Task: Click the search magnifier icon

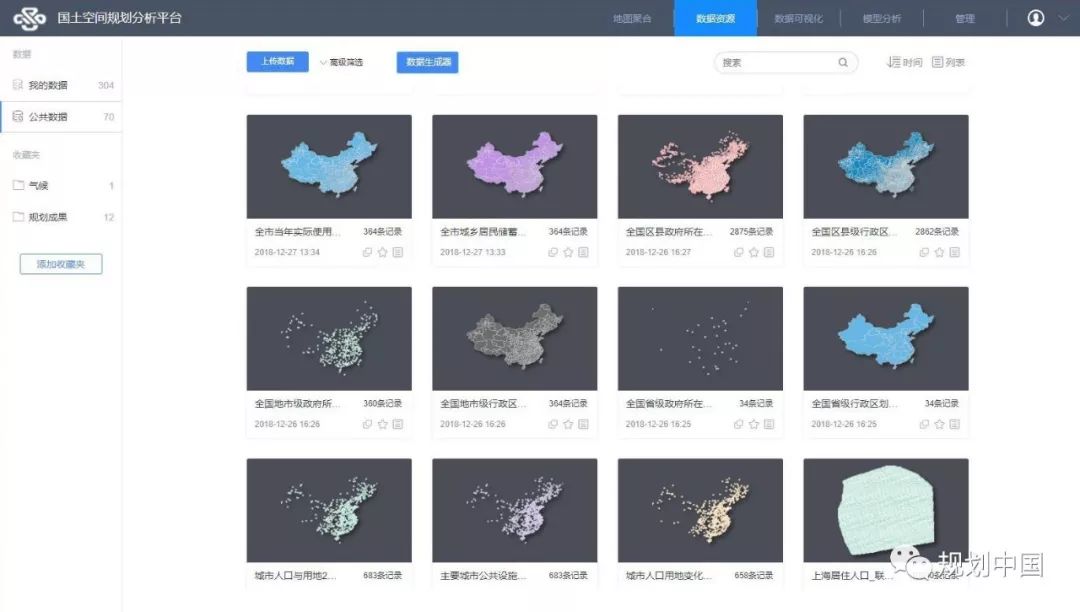Action: (x=843, y=63)
